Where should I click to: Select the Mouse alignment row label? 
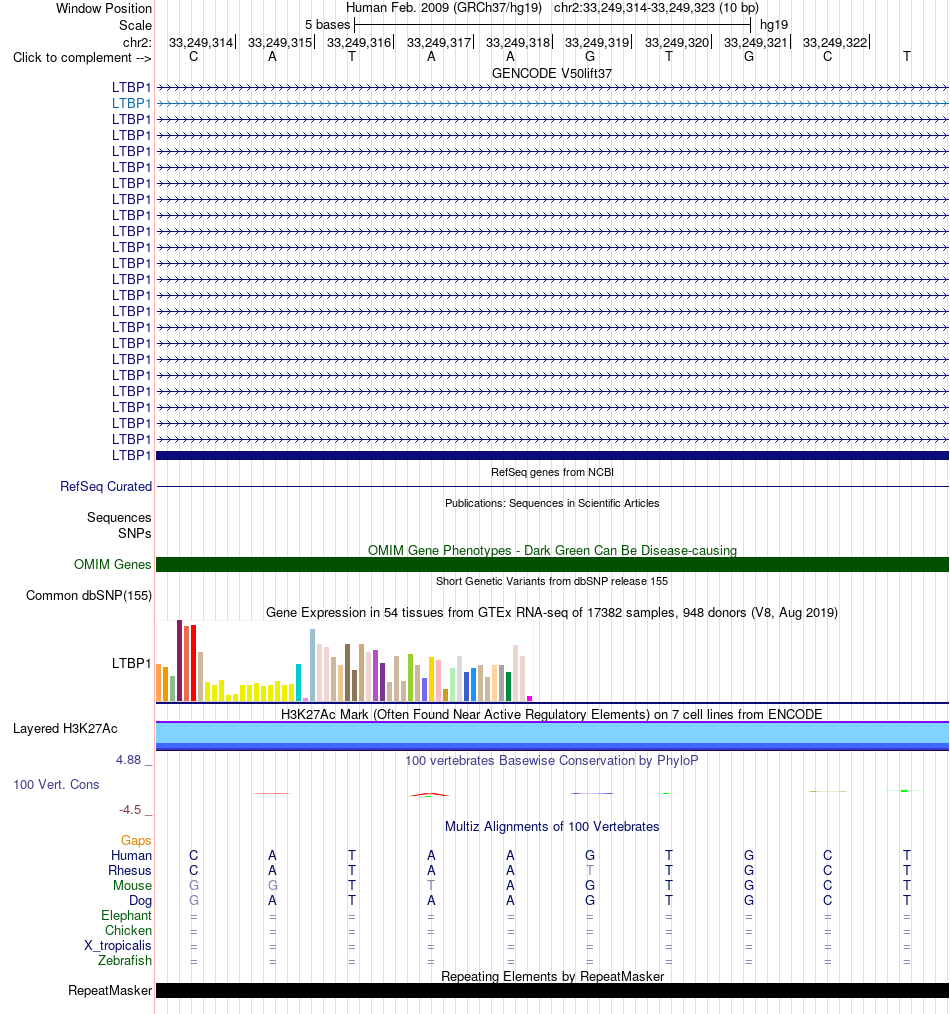tap(133, 885)
